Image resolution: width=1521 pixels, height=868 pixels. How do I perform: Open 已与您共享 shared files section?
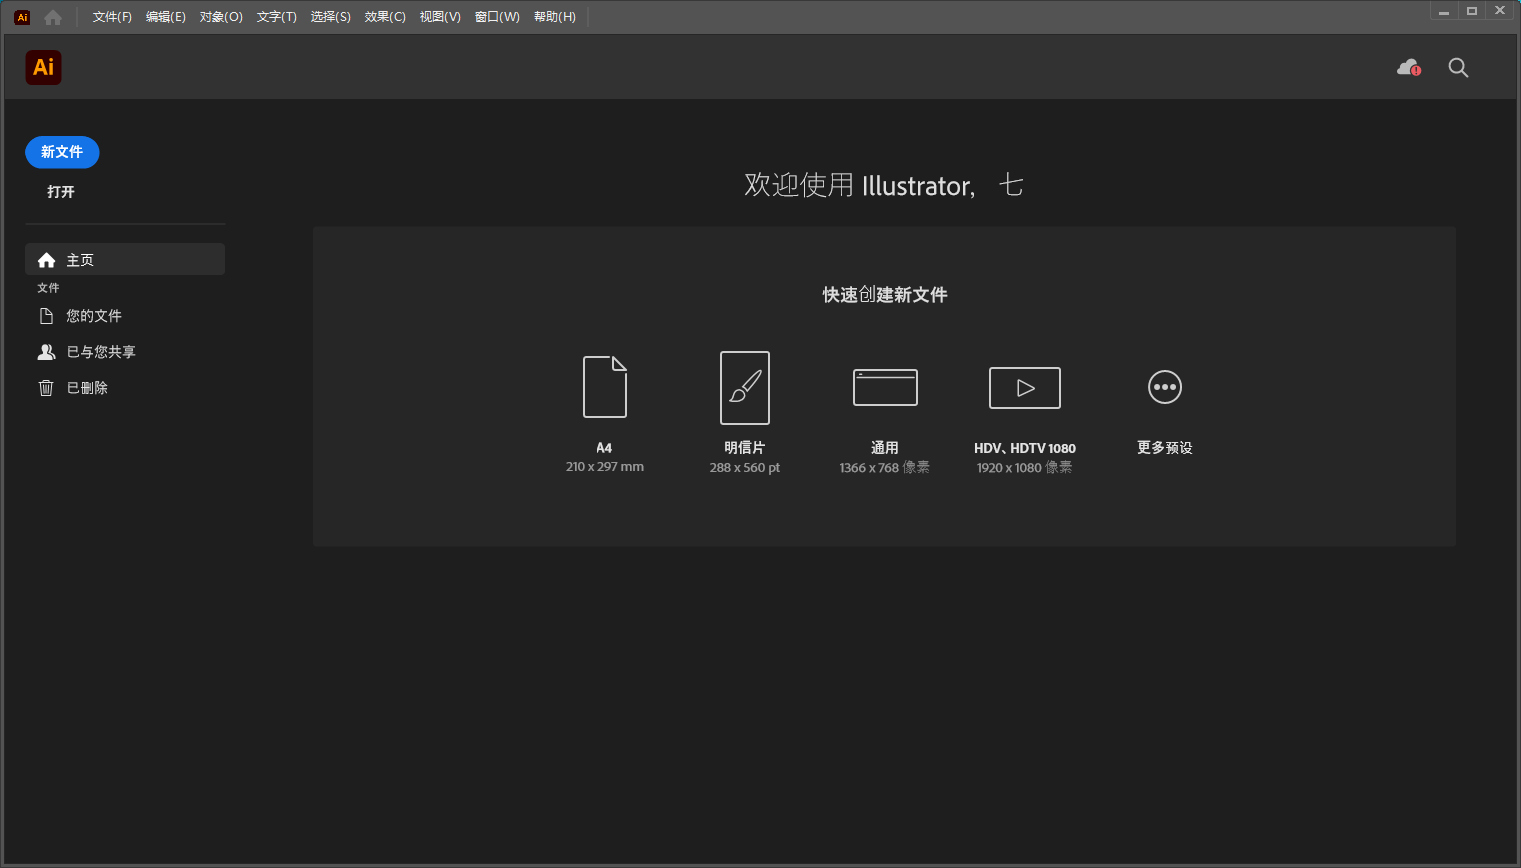[x=99, y=351]
